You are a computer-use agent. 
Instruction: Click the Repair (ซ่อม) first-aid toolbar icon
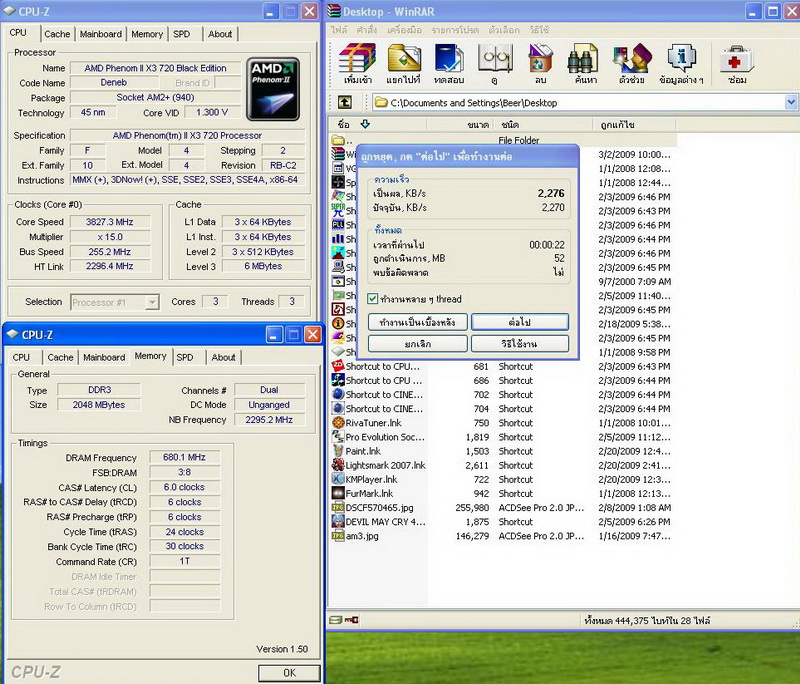[x=736, y=63]
